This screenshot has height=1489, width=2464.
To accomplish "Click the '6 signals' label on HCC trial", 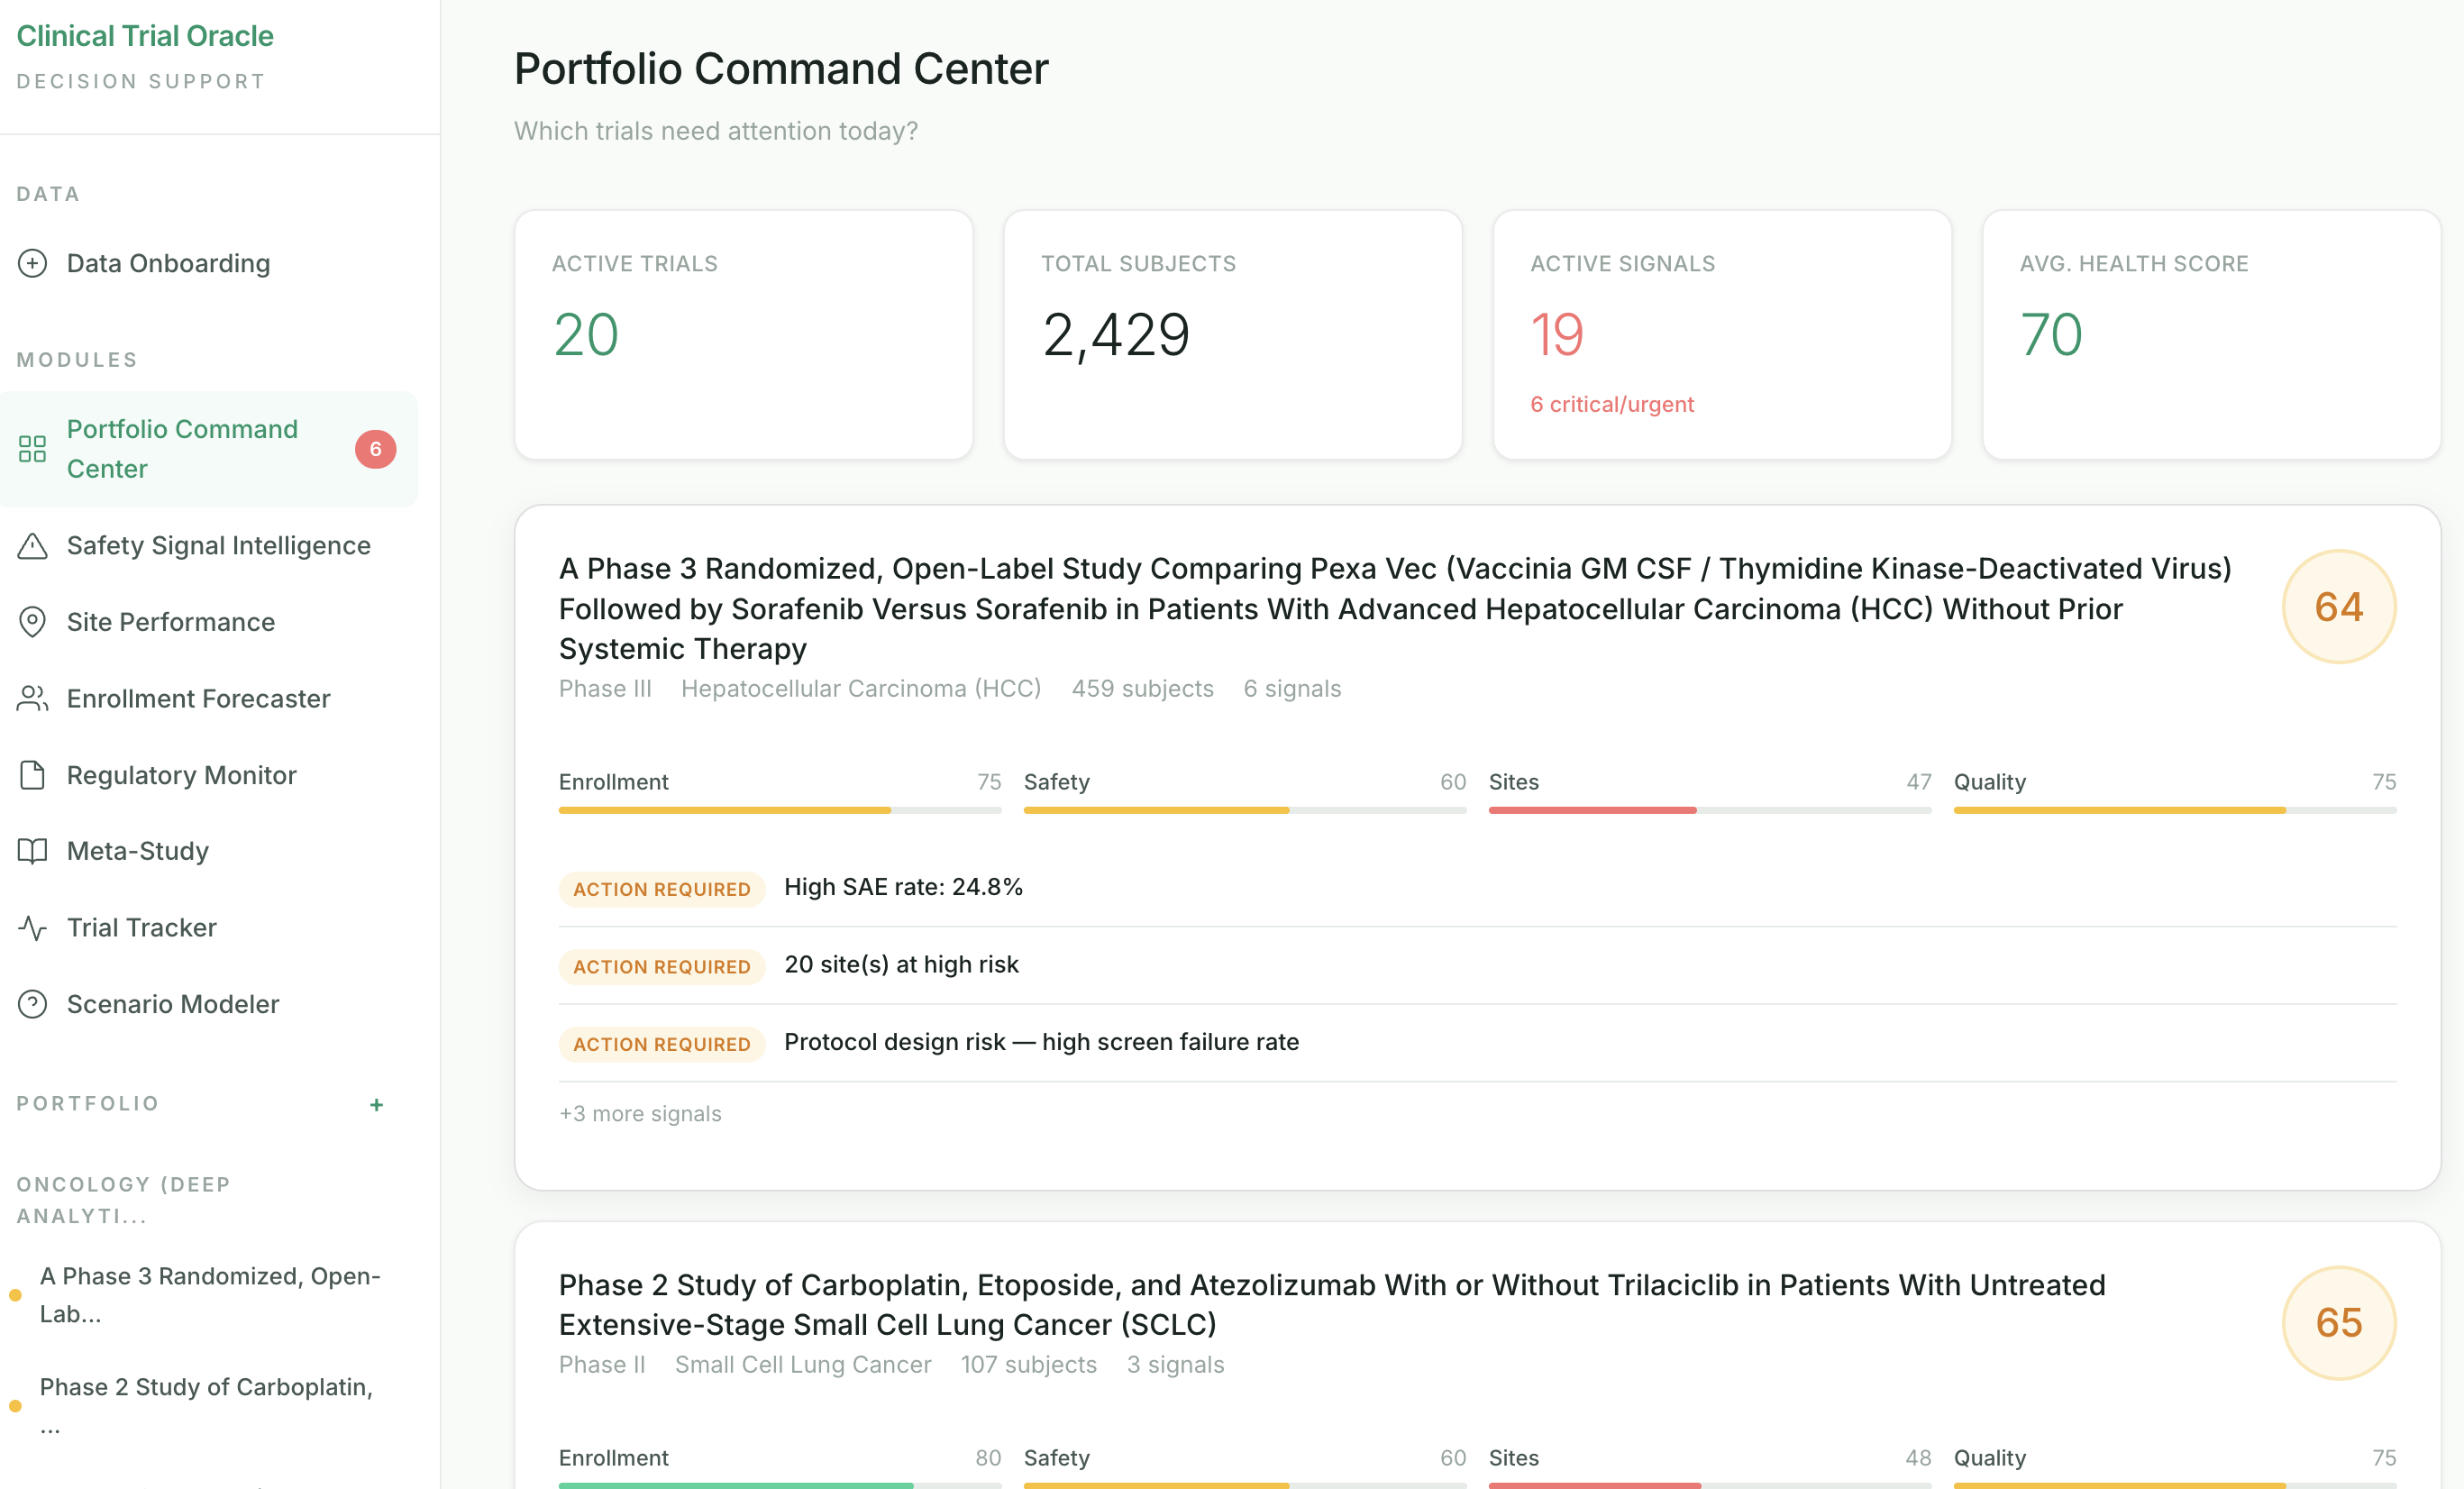I will (x=1292, y=689).
